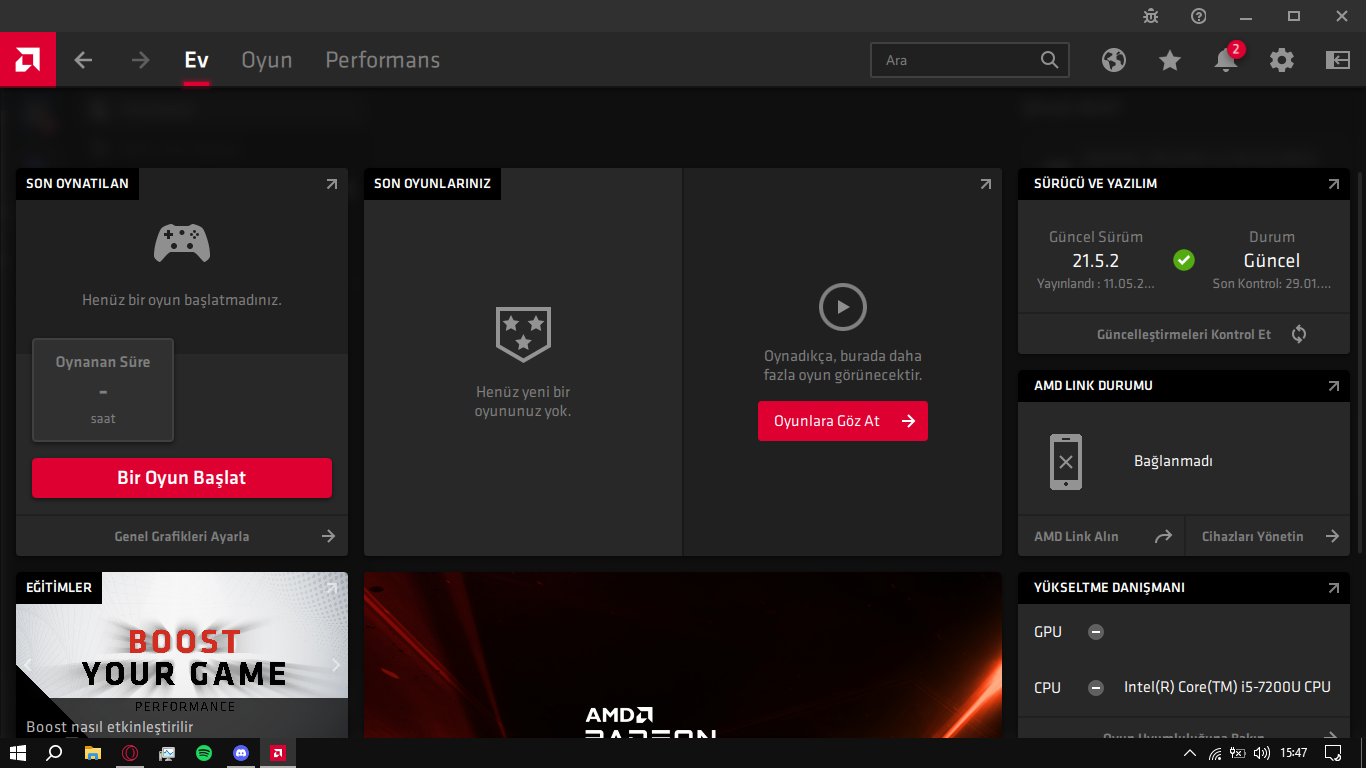Image resolution: width=1366 pixels, height=768 pixels.
Task: Click the magnifier search icon
Action: click(x=1049, y=60)
